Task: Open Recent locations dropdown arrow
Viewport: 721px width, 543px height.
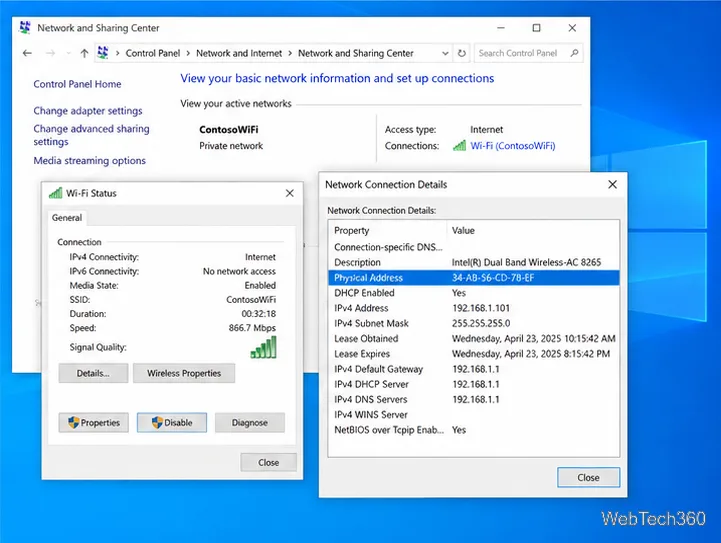Action: (x=69, y=53)
